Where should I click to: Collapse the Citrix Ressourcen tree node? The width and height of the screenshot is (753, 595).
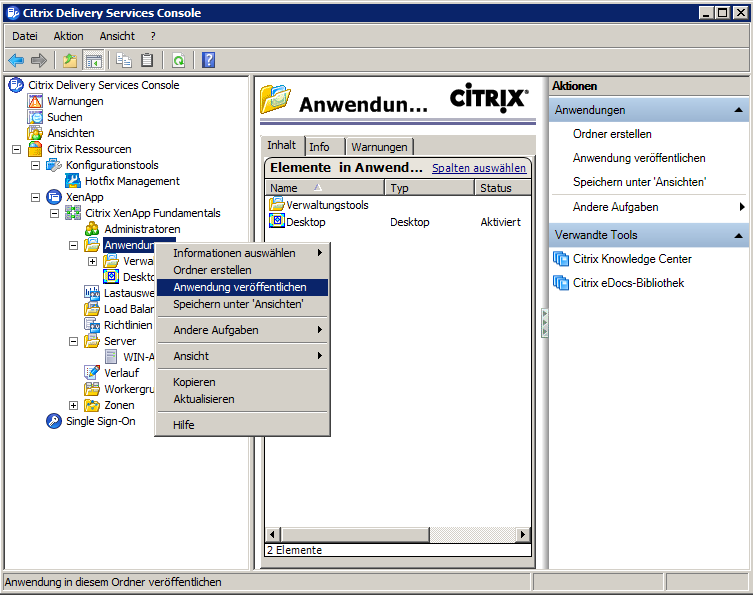click(x=16, y=149)
